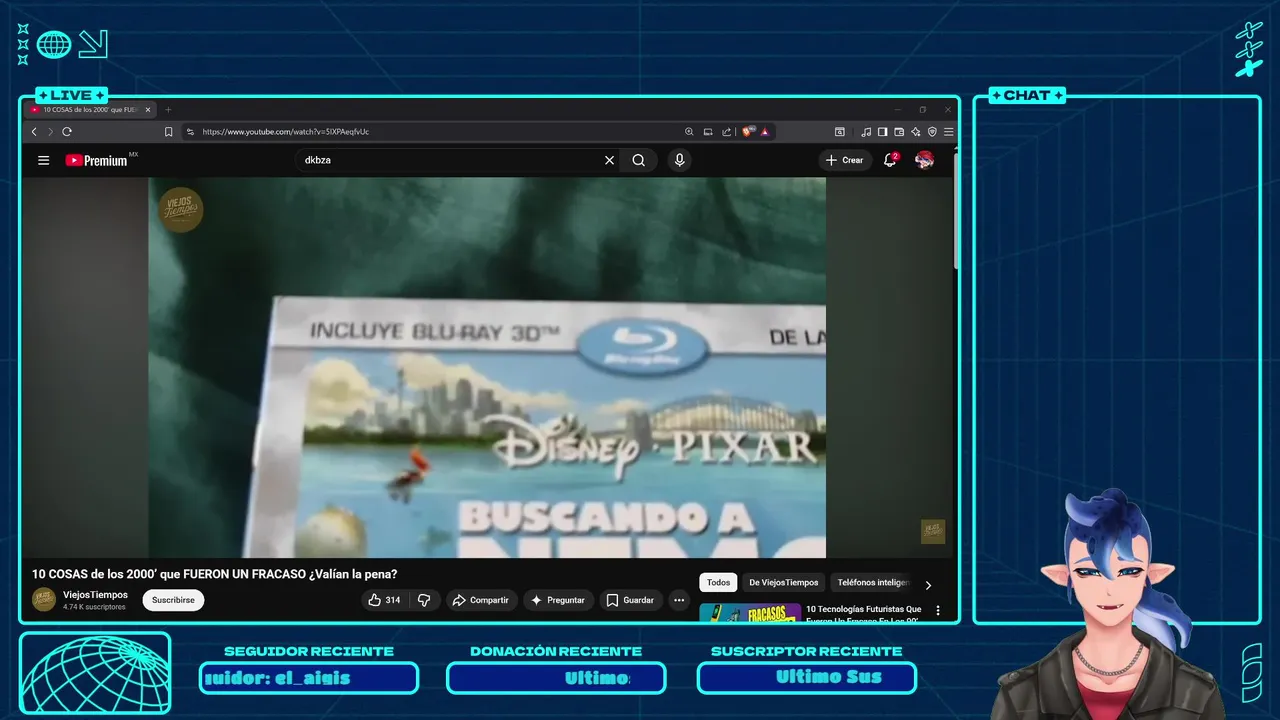Click the Suscribirse button

pyautogui.click(x=173, y=600)
